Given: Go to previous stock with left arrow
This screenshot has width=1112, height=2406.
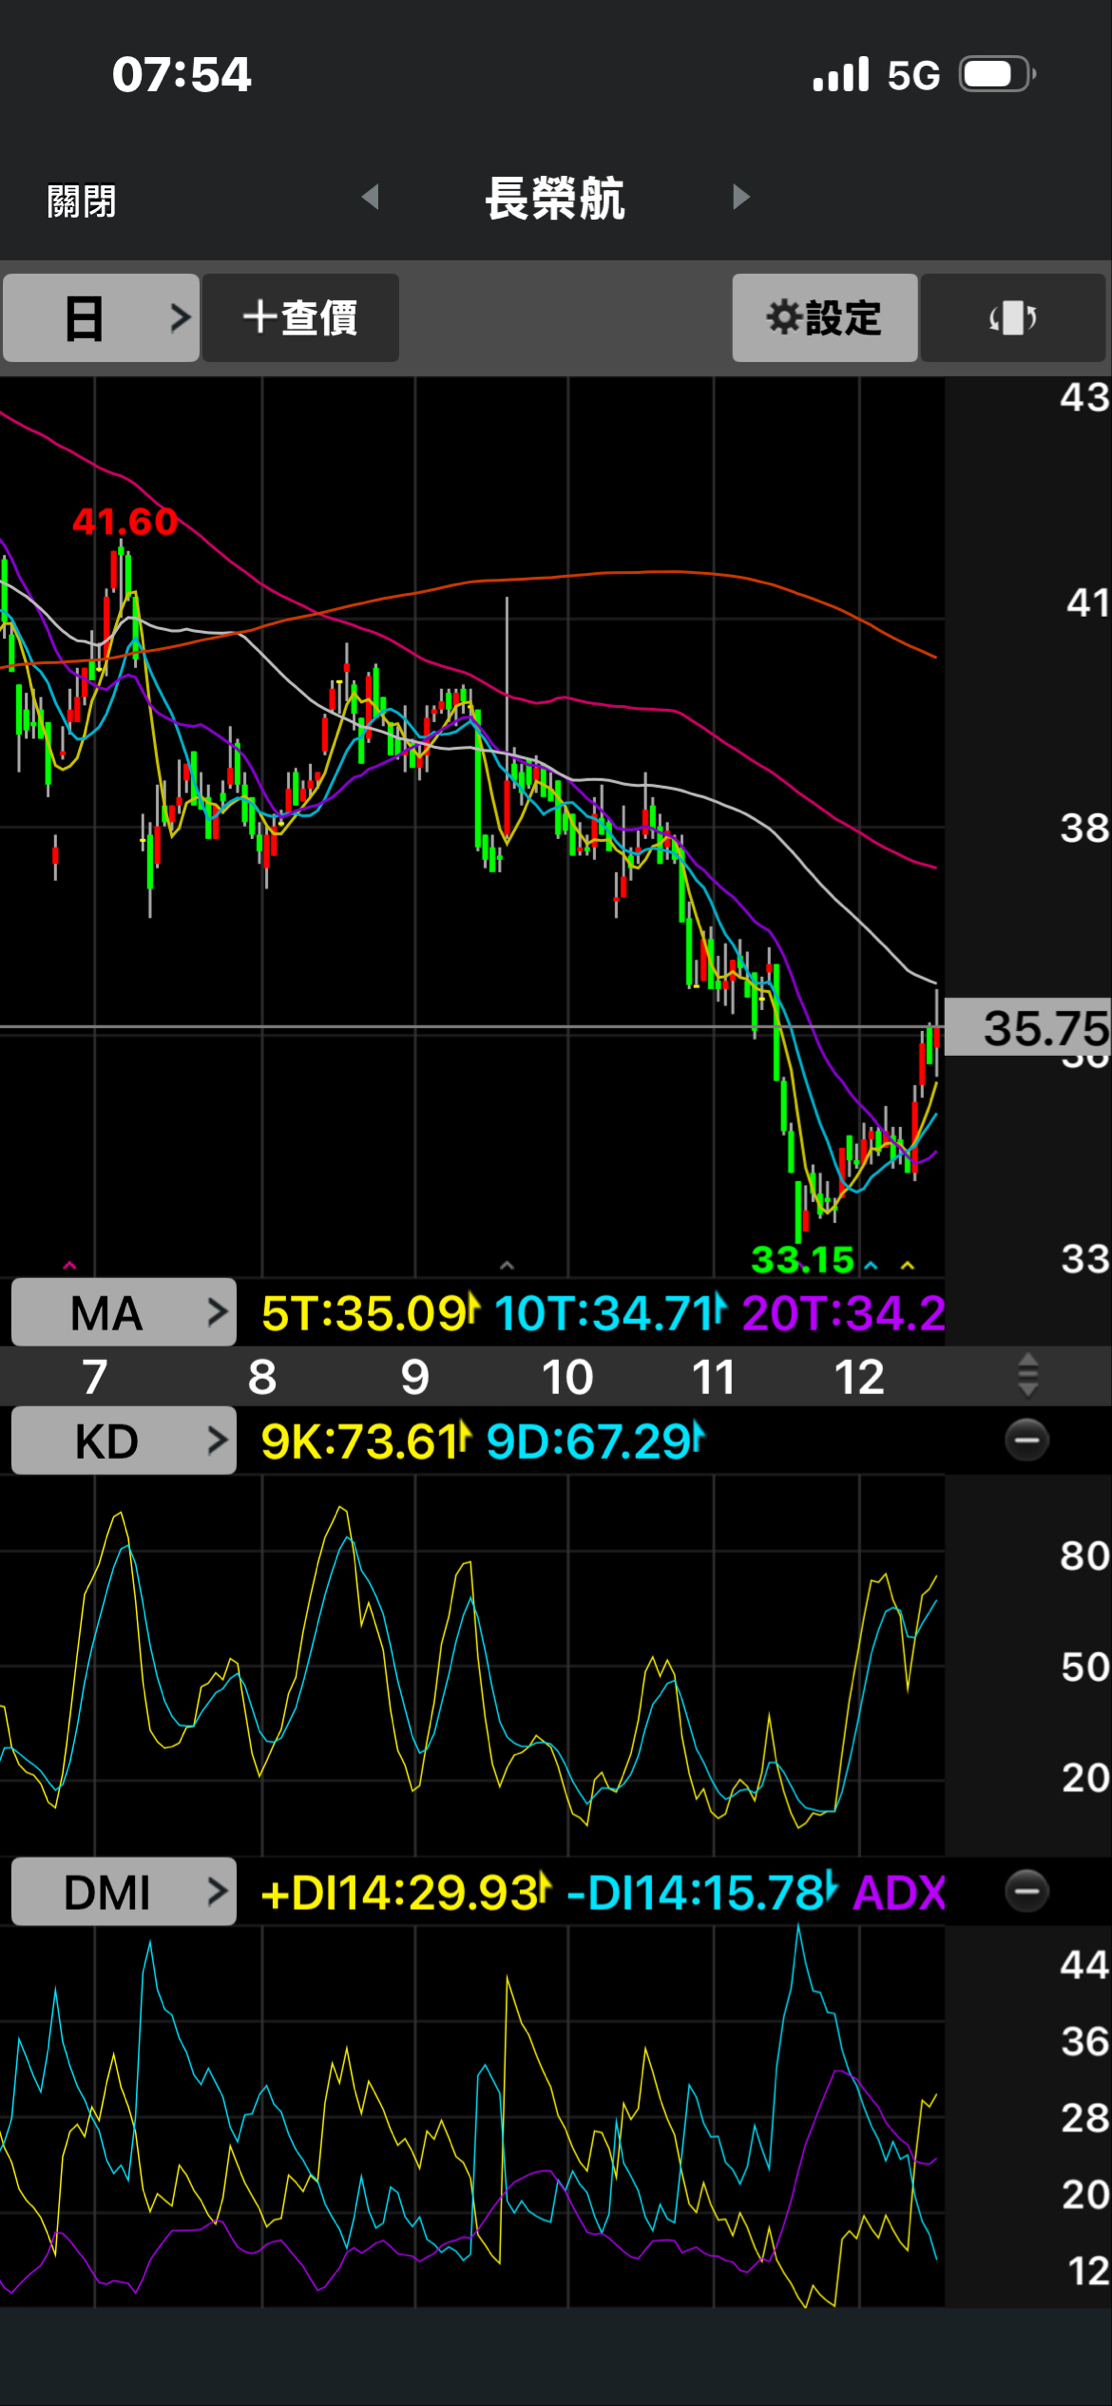Looking at the screenshot, I should (x=371, y=197).
